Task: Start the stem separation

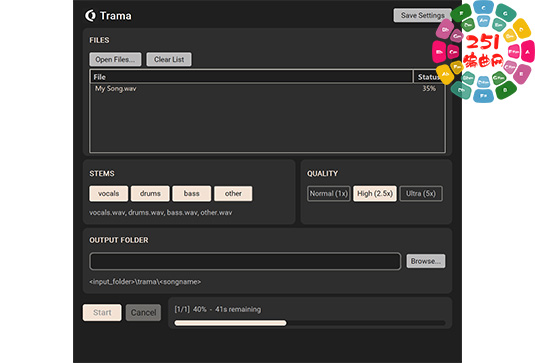Action: click(x=102, y=313)
